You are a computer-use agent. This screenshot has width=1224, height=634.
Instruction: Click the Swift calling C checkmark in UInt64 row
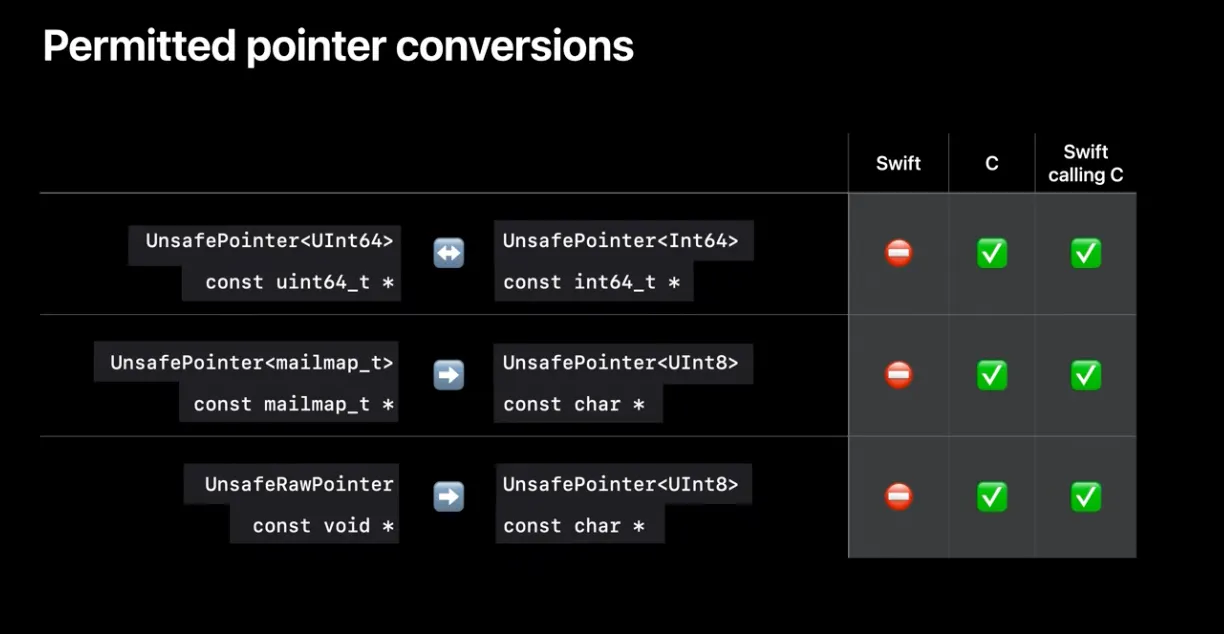click(x=1086, y=254)
